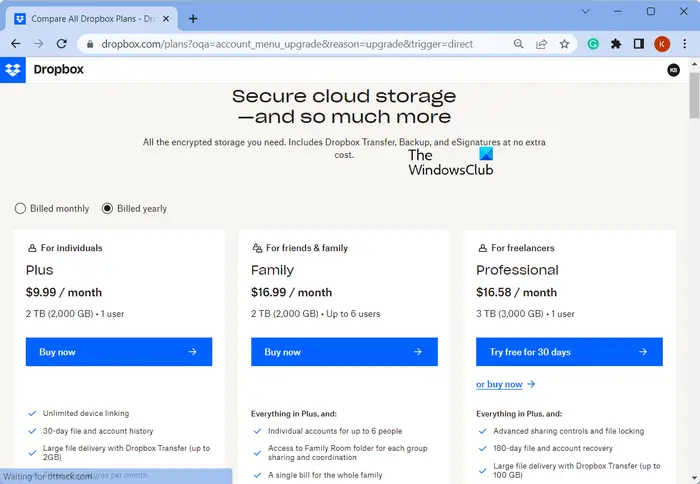Bookmark this page with the star

564,44
